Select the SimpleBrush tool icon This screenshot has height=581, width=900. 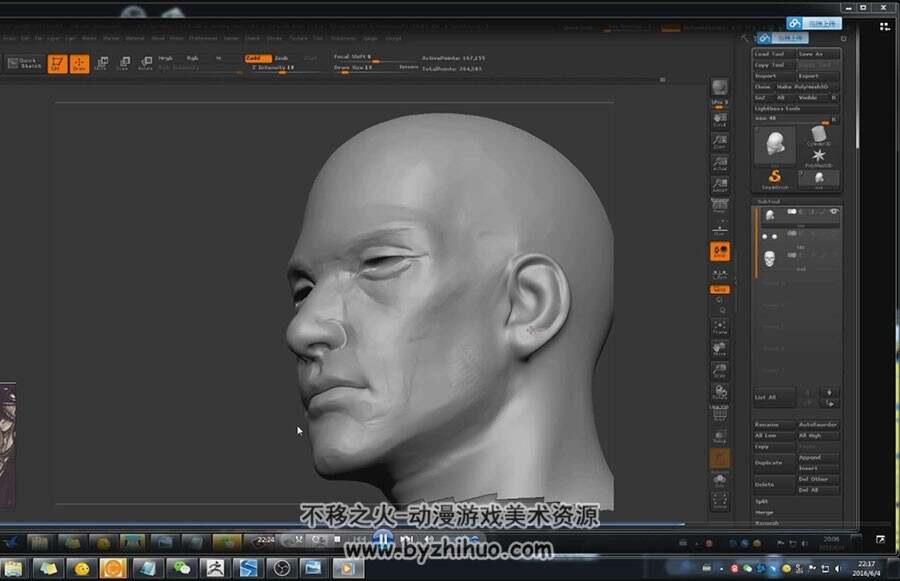coord(775,179)
